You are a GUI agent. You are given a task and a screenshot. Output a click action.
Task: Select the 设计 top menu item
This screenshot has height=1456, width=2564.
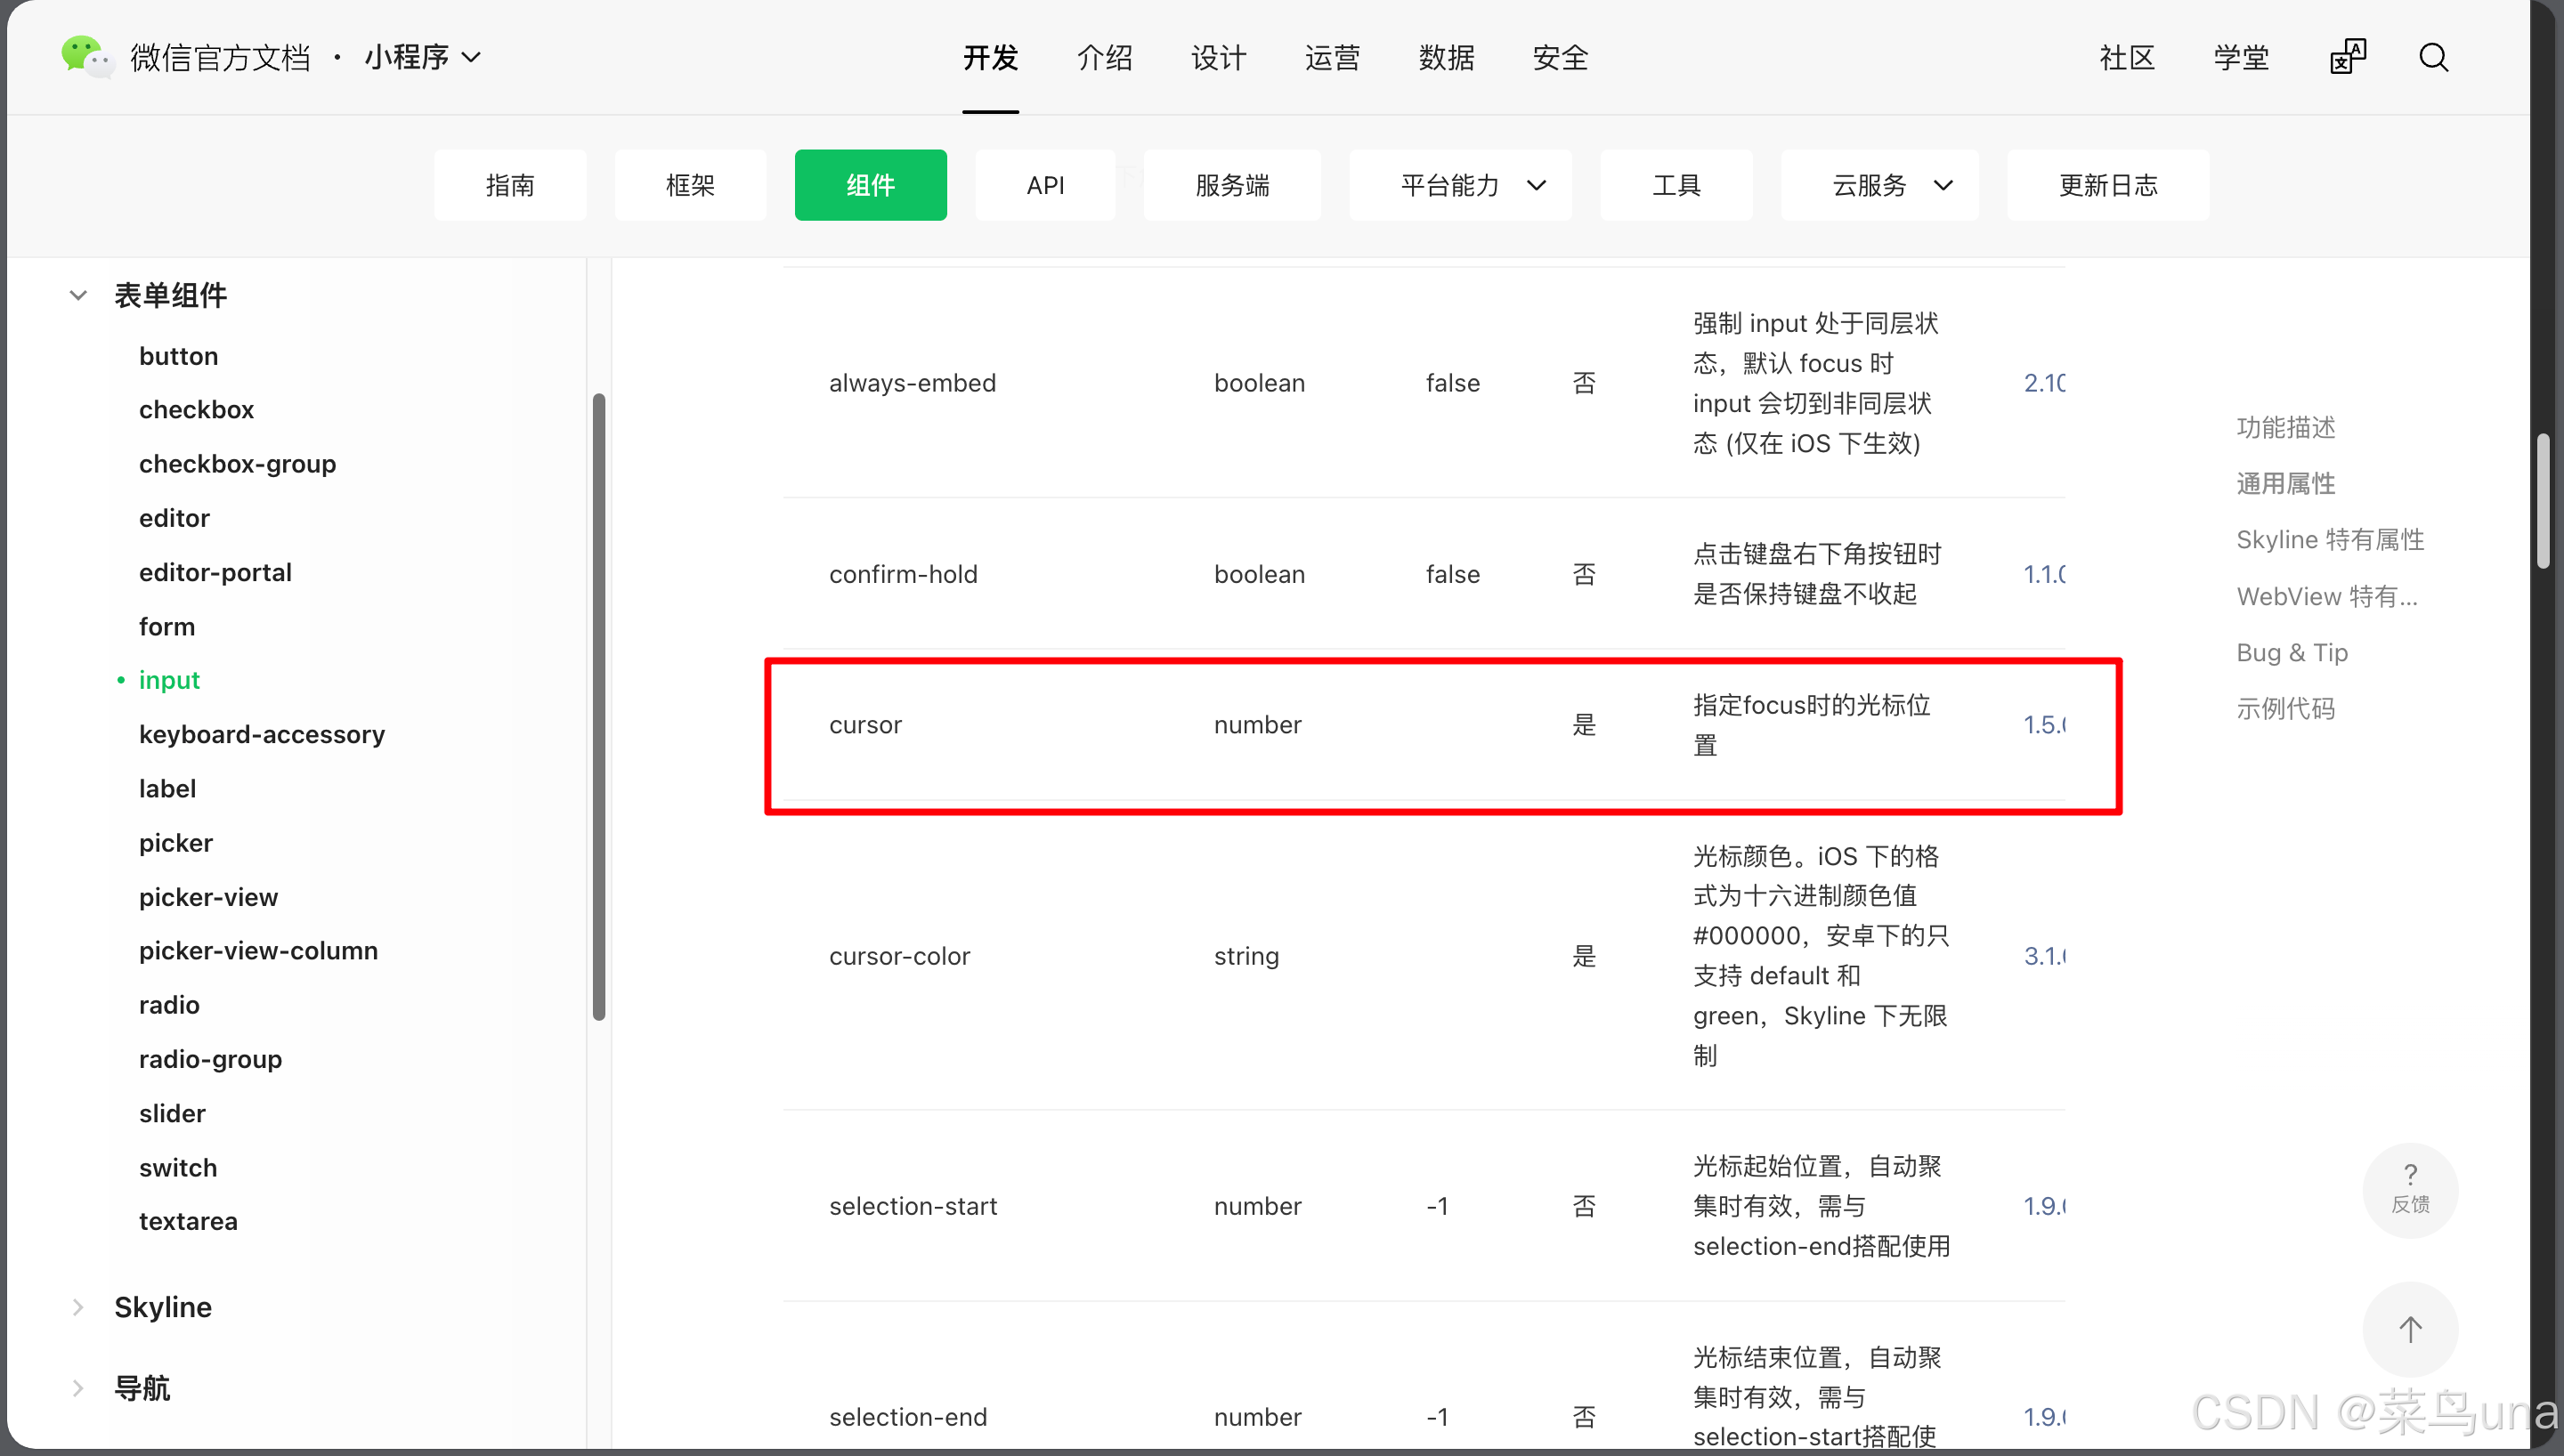(1217, 58)
